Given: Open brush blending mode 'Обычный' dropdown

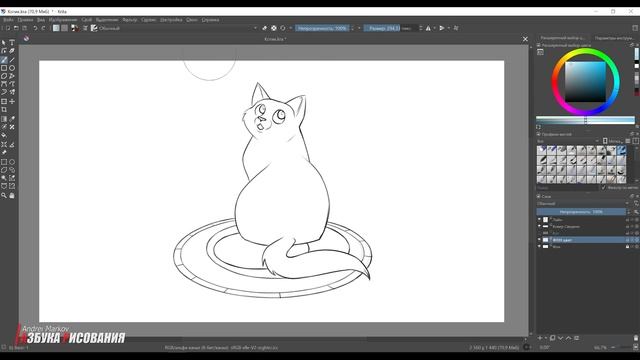Looking at the screenshot, I should tap(178, 28).
